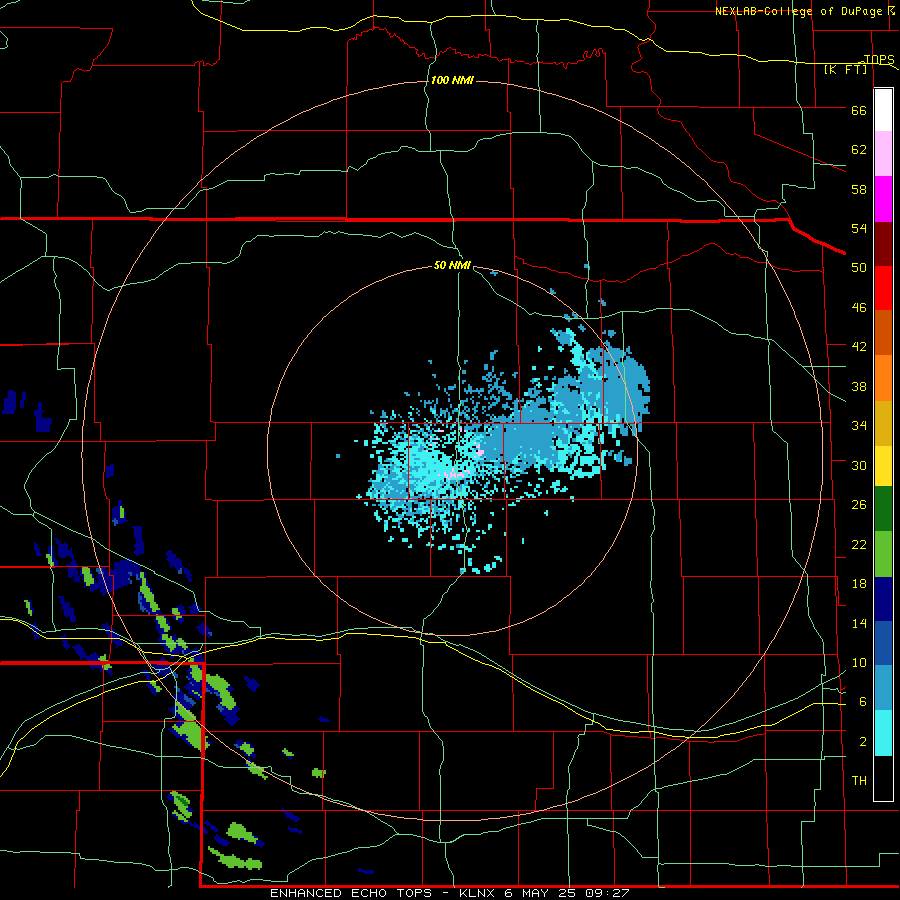This screenshot has width=900, height=900.
Task: Select the 100 NMI range ring label
Action: 452,80
